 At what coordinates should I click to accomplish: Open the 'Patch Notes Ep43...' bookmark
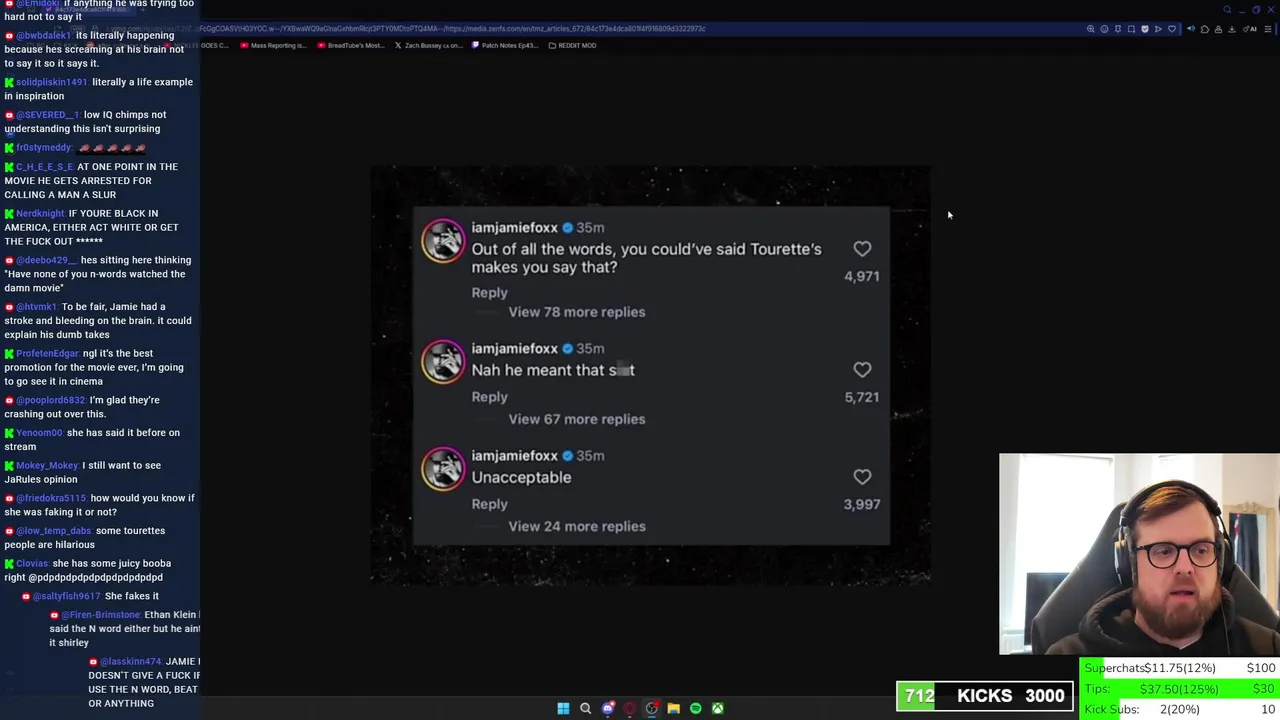tap(505, 45)
